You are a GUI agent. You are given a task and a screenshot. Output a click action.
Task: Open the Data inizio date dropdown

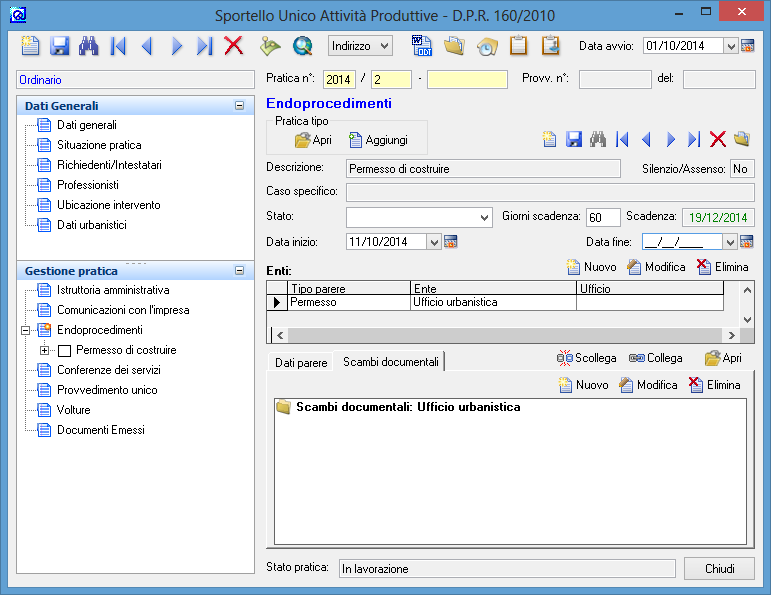(x=434, y=241)
